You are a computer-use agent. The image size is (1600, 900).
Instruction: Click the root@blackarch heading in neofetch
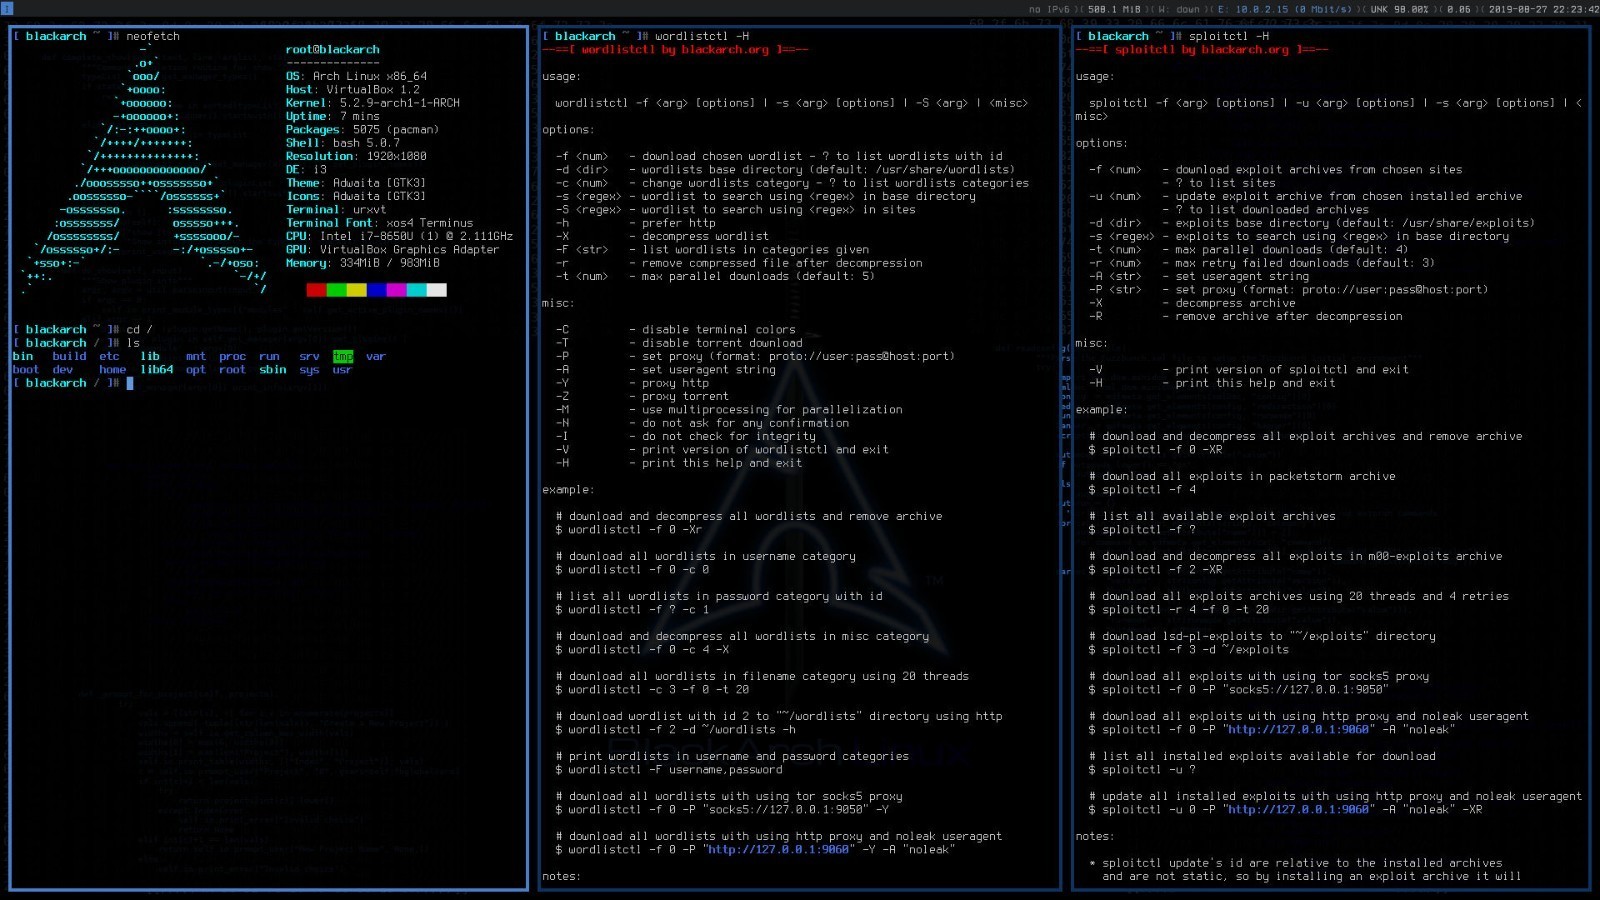332,50
